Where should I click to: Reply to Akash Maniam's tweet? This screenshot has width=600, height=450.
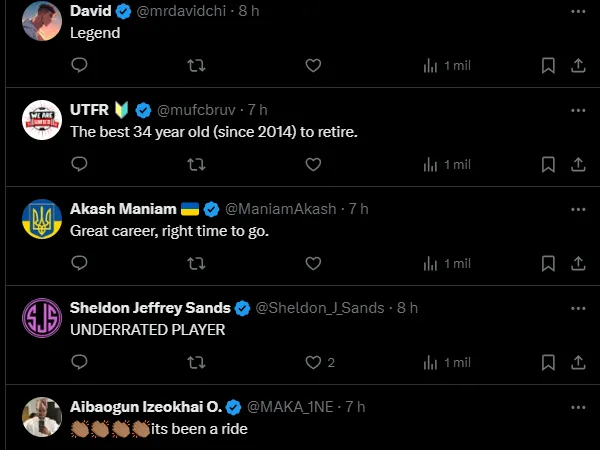point(80,263)
